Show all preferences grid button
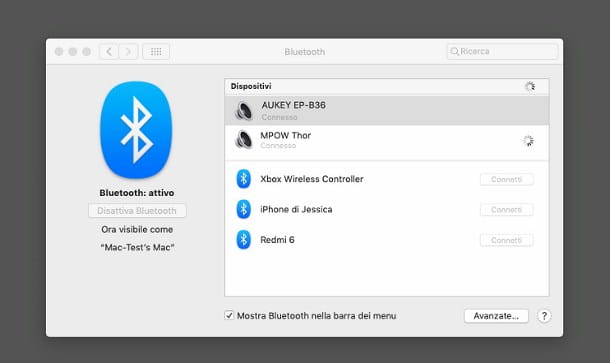This screenshot has height=363, width=610. click(156, 51)
